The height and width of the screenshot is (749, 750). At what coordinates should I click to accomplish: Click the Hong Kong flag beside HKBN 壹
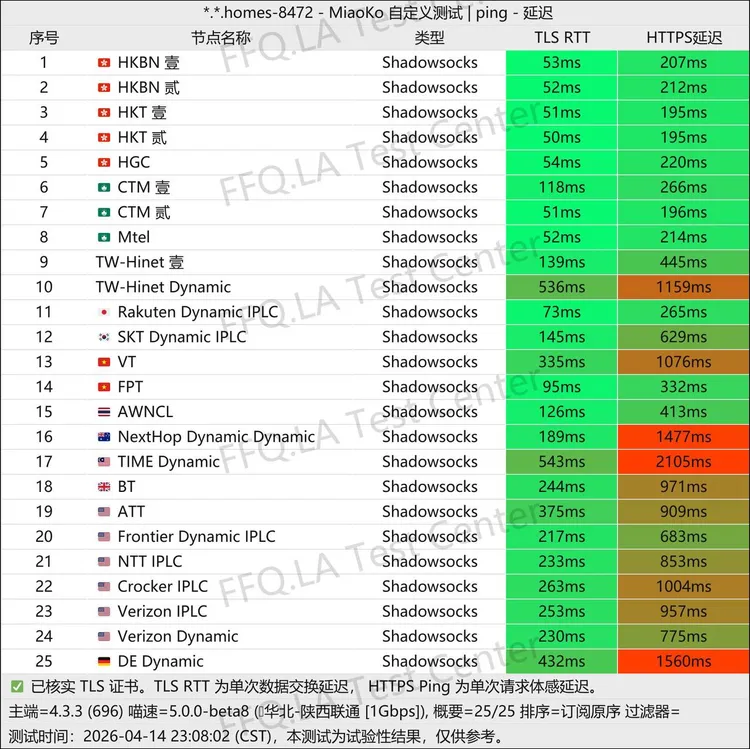coord(104,63)
